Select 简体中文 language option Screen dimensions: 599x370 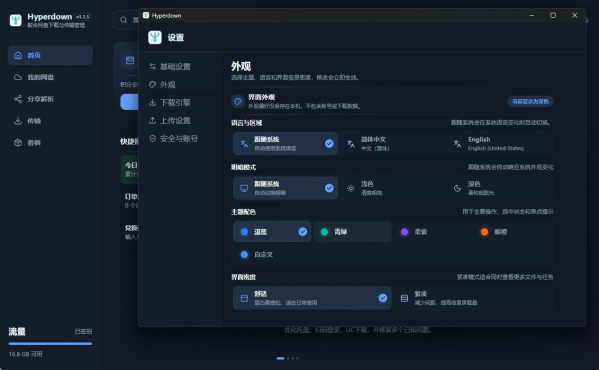(392, 144)
